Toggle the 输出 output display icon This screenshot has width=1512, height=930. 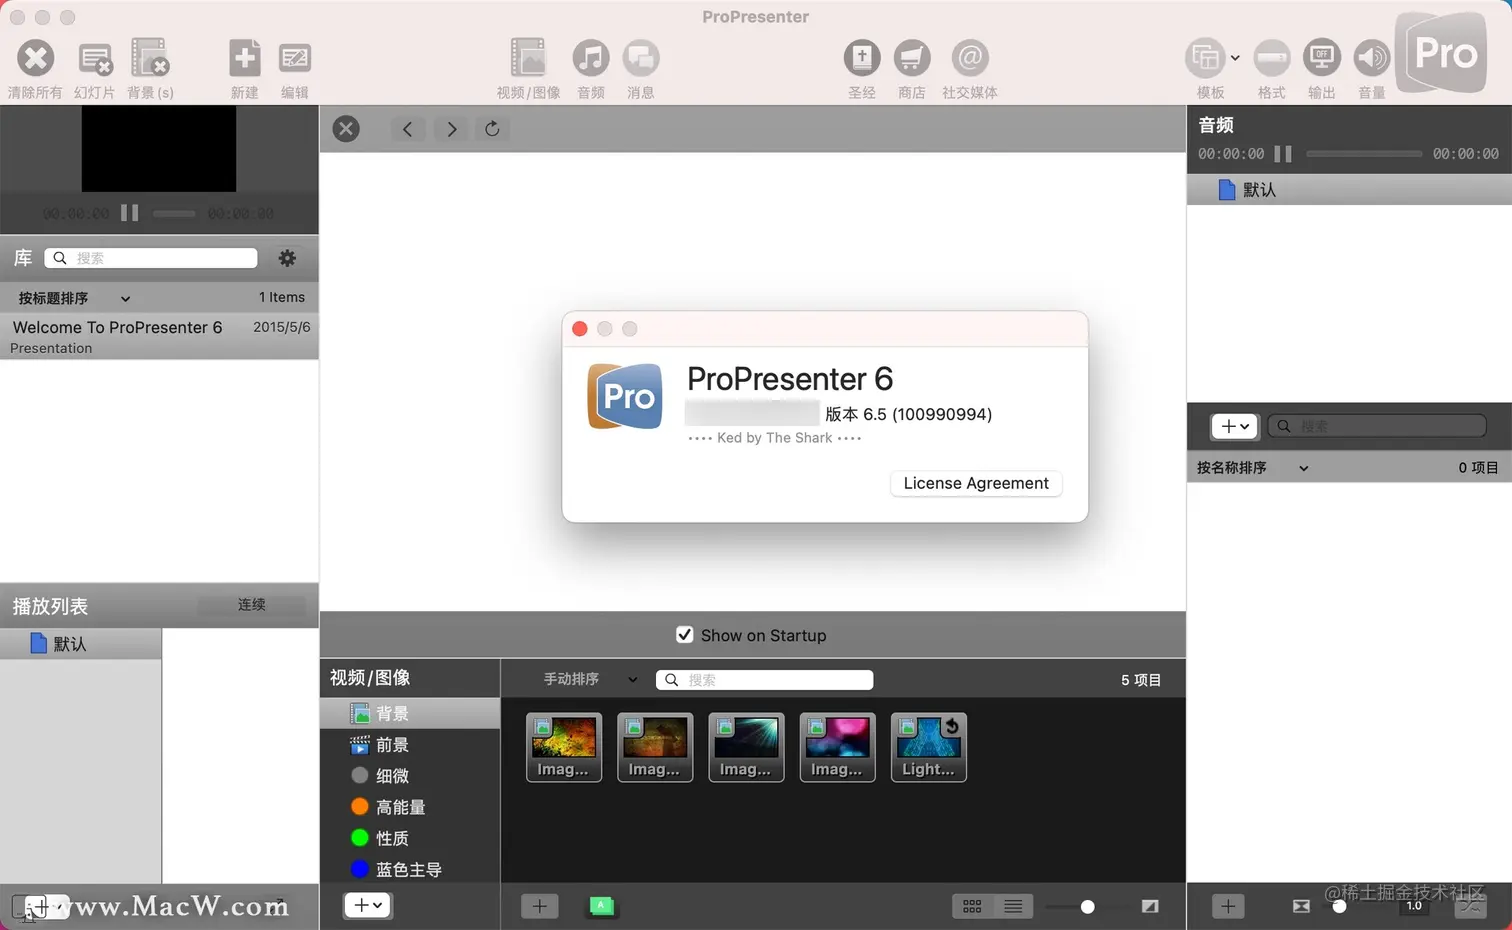click(1322, 58)
